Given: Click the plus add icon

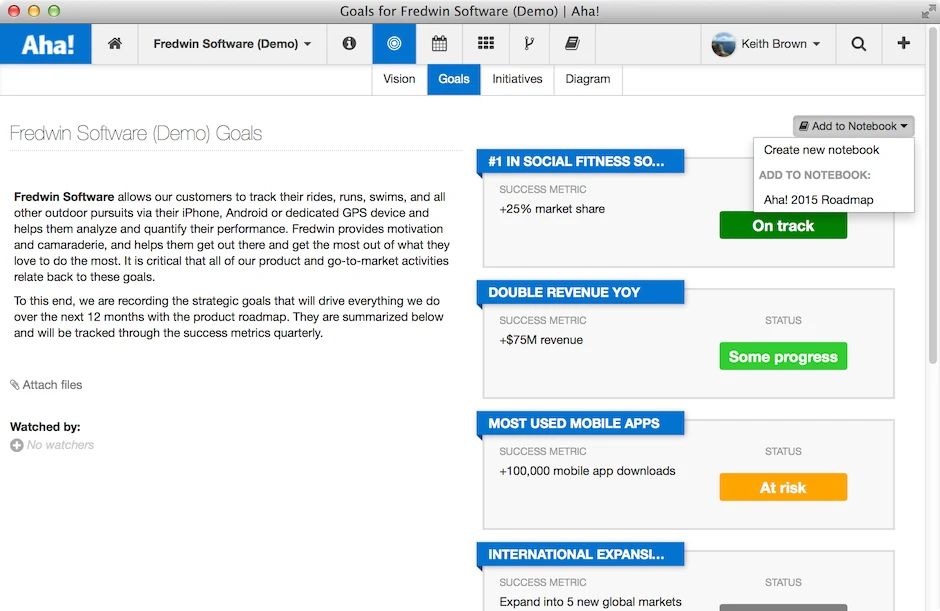Looking at the screenshot, I should pos(903,43).
